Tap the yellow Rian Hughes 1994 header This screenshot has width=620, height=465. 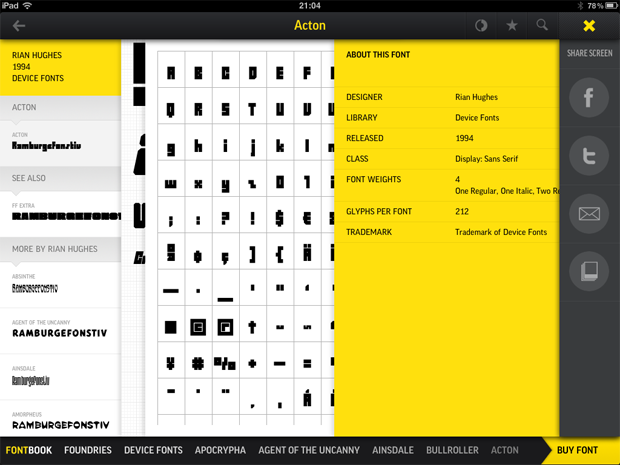point(60,67)
